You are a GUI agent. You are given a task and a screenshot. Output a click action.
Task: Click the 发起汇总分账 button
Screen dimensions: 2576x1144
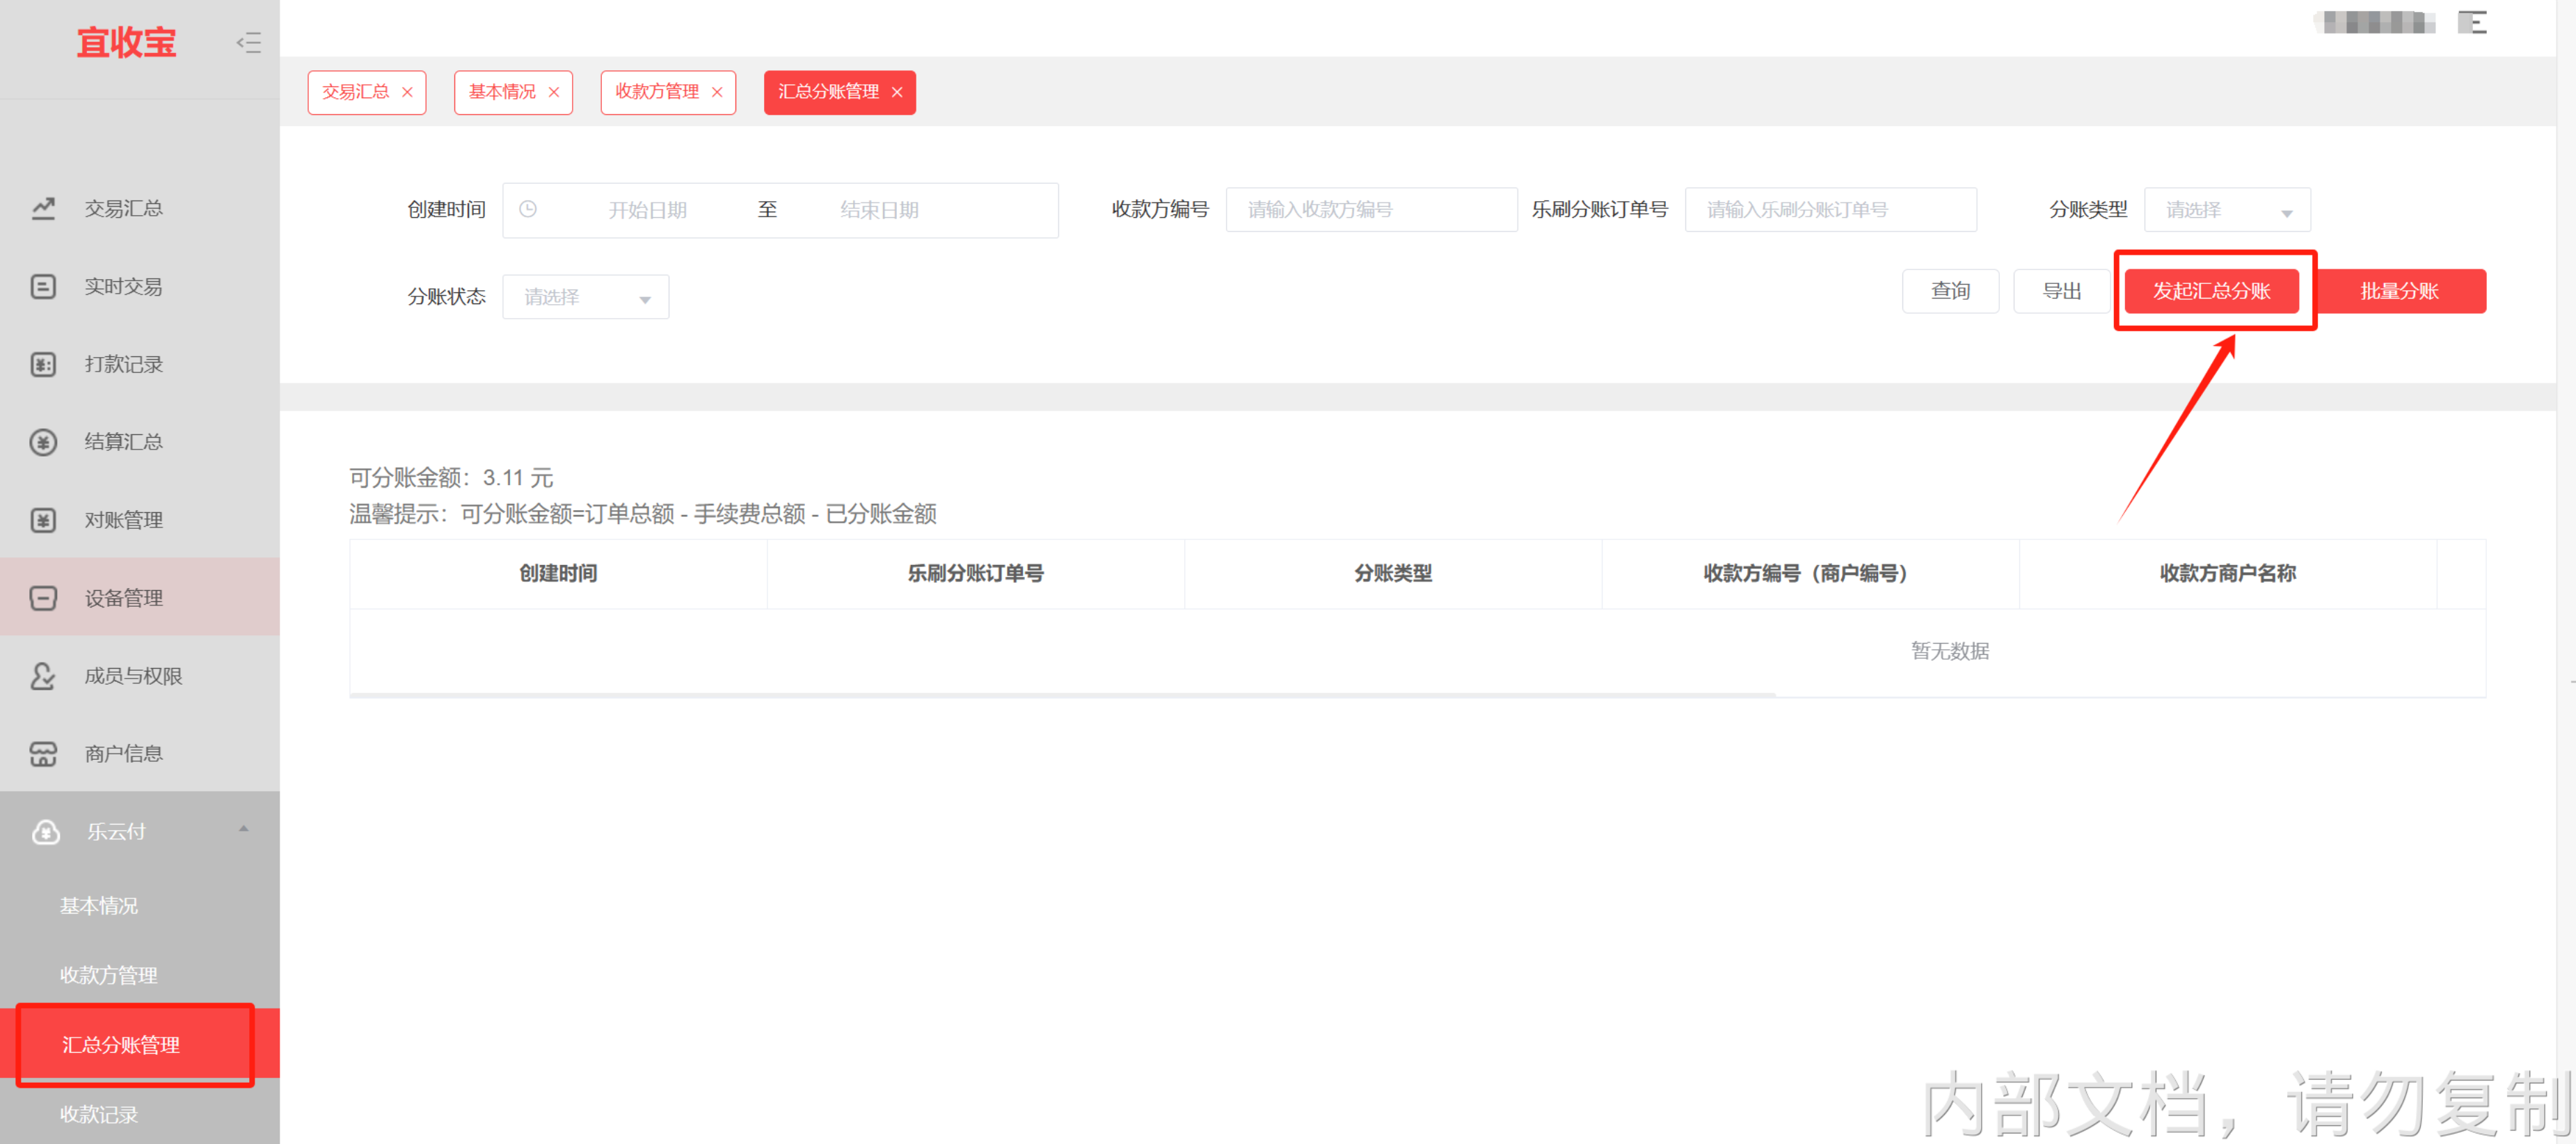(x=2211, y=291)
